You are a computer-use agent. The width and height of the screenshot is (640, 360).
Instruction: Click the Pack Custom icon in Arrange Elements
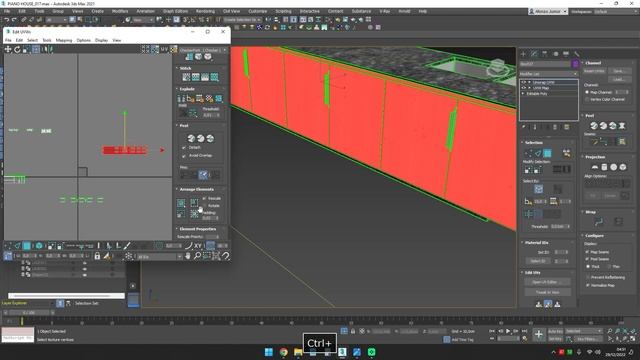pyautogui.click(x=181, y=203)
